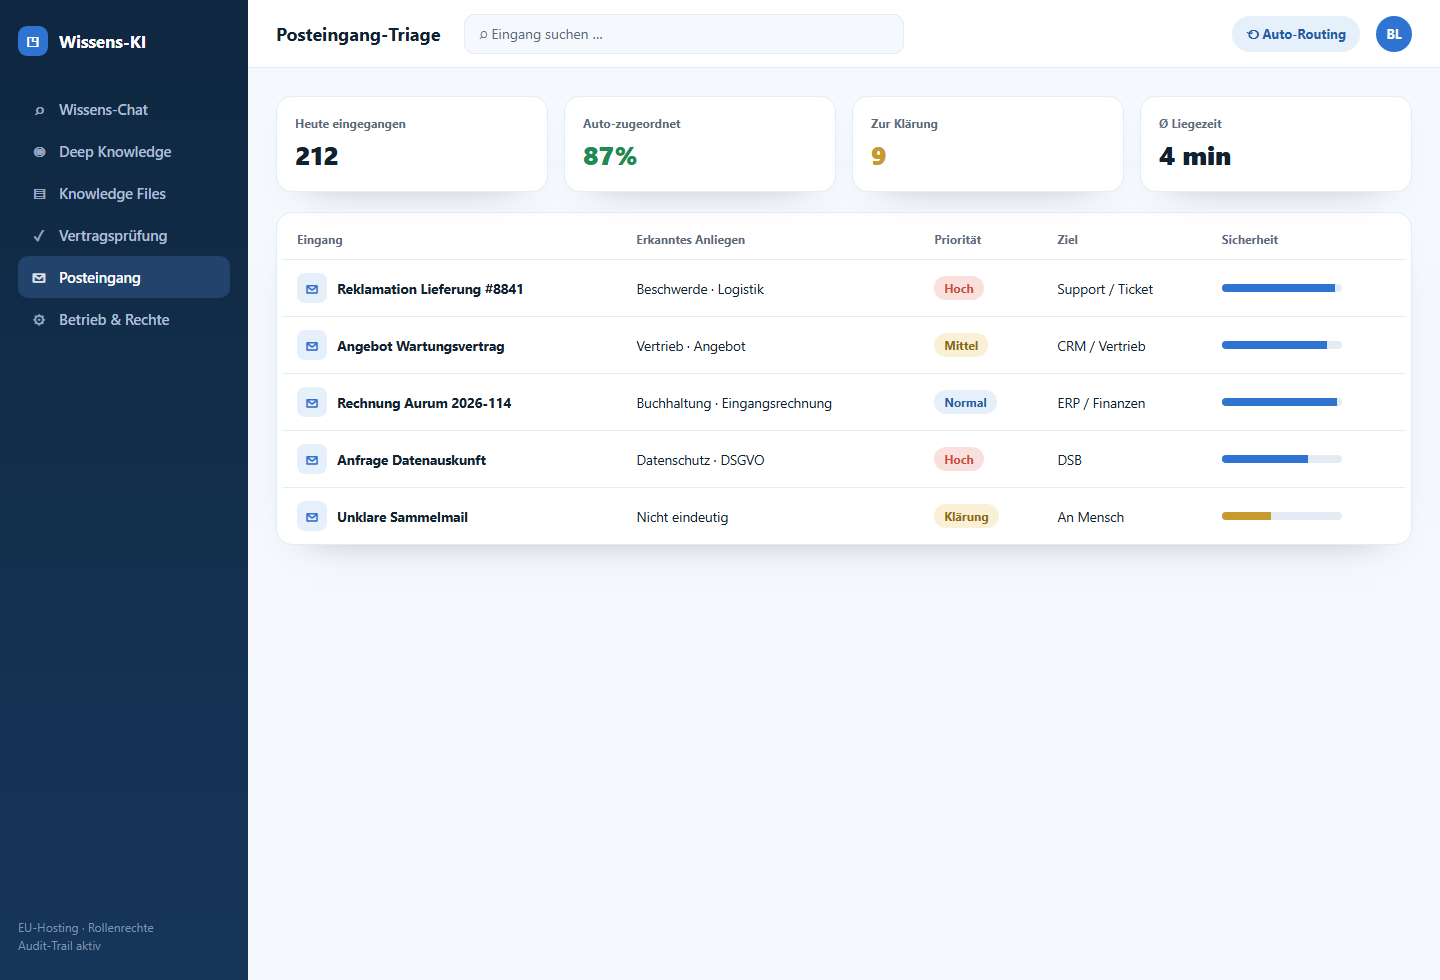
Task: Click Hoch badge in Reklamation Lieferung row
Action: click(959, 288)
